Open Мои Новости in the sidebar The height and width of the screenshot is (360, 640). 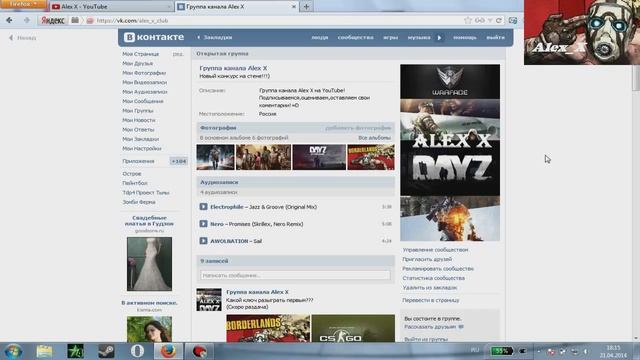139,120
